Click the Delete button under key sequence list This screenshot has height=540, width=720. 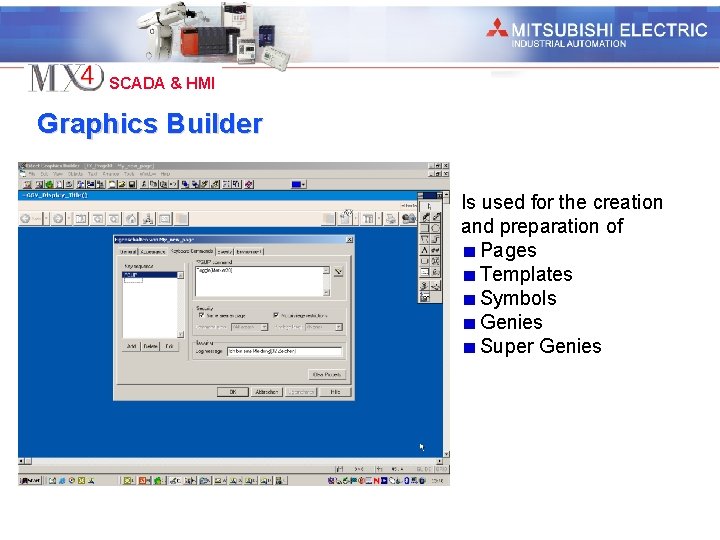point(150,346)
